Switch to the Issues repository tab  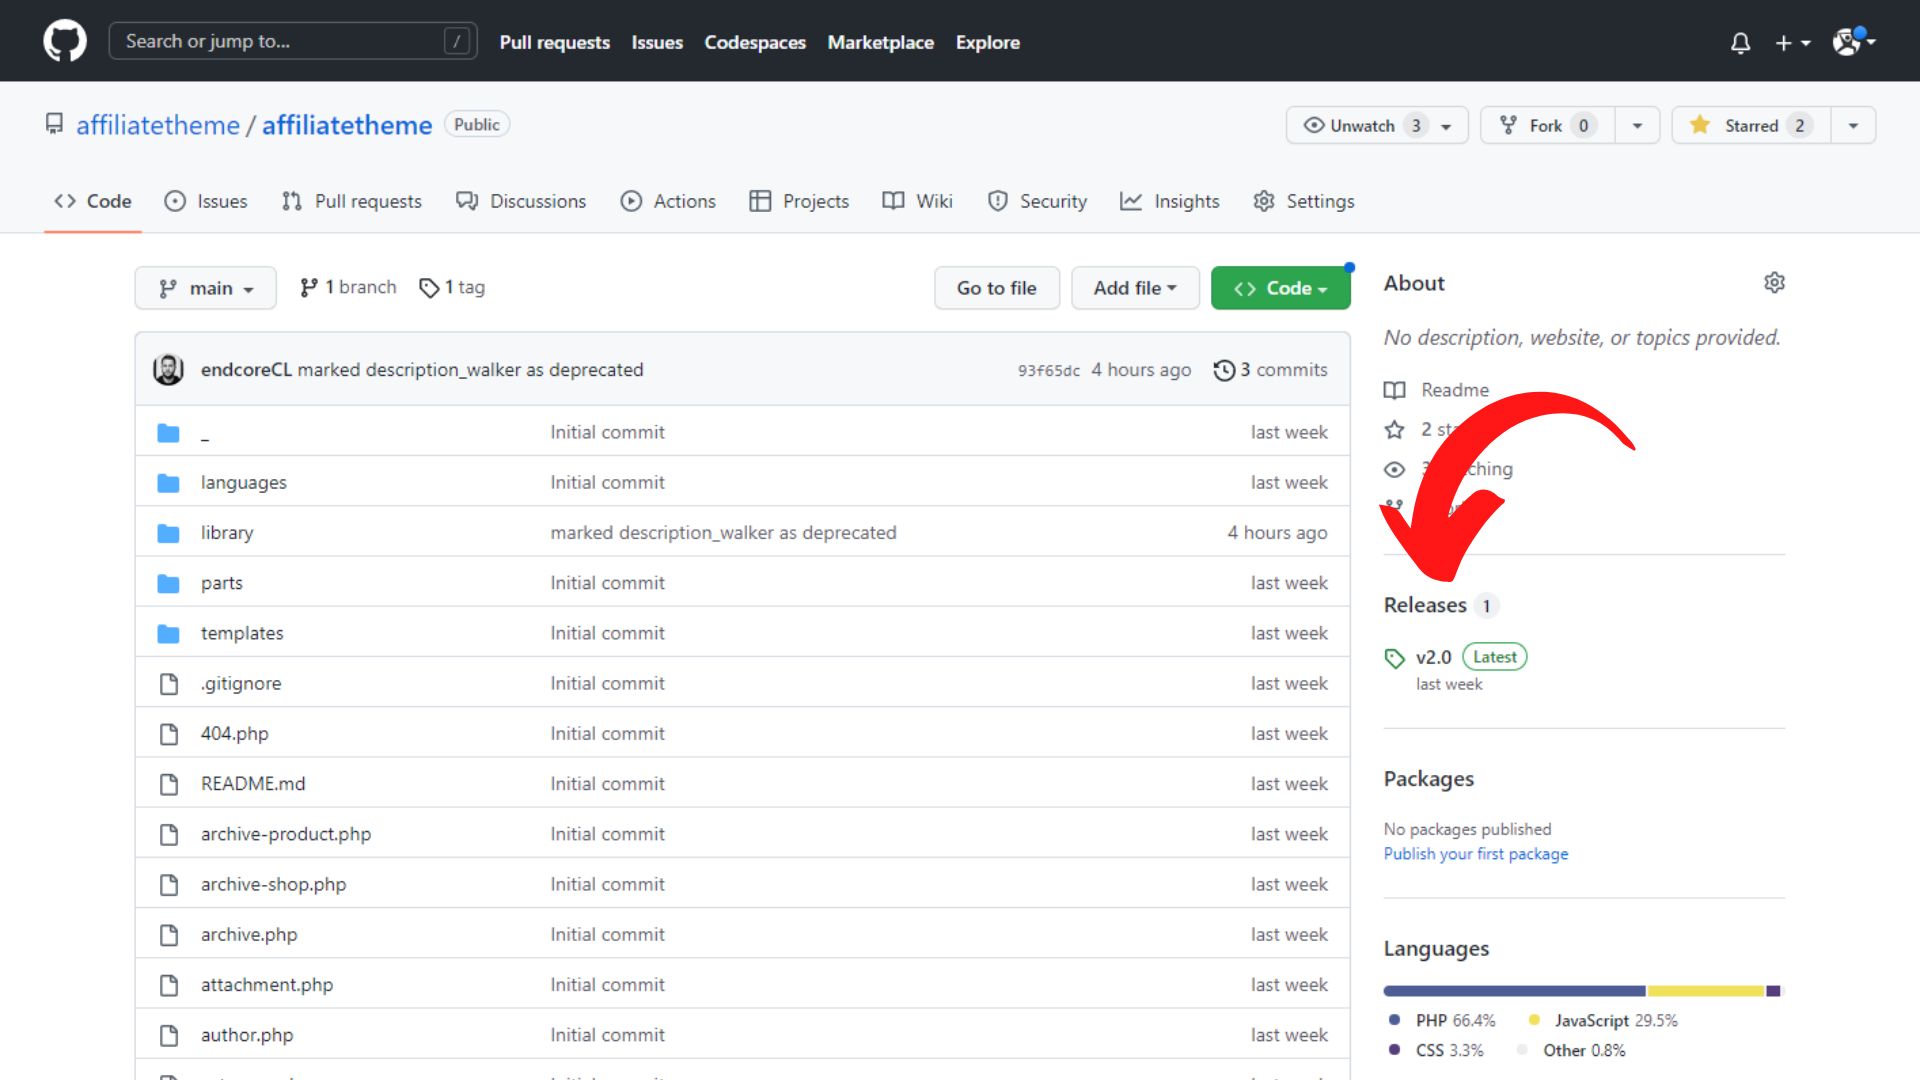pos(206,201)
